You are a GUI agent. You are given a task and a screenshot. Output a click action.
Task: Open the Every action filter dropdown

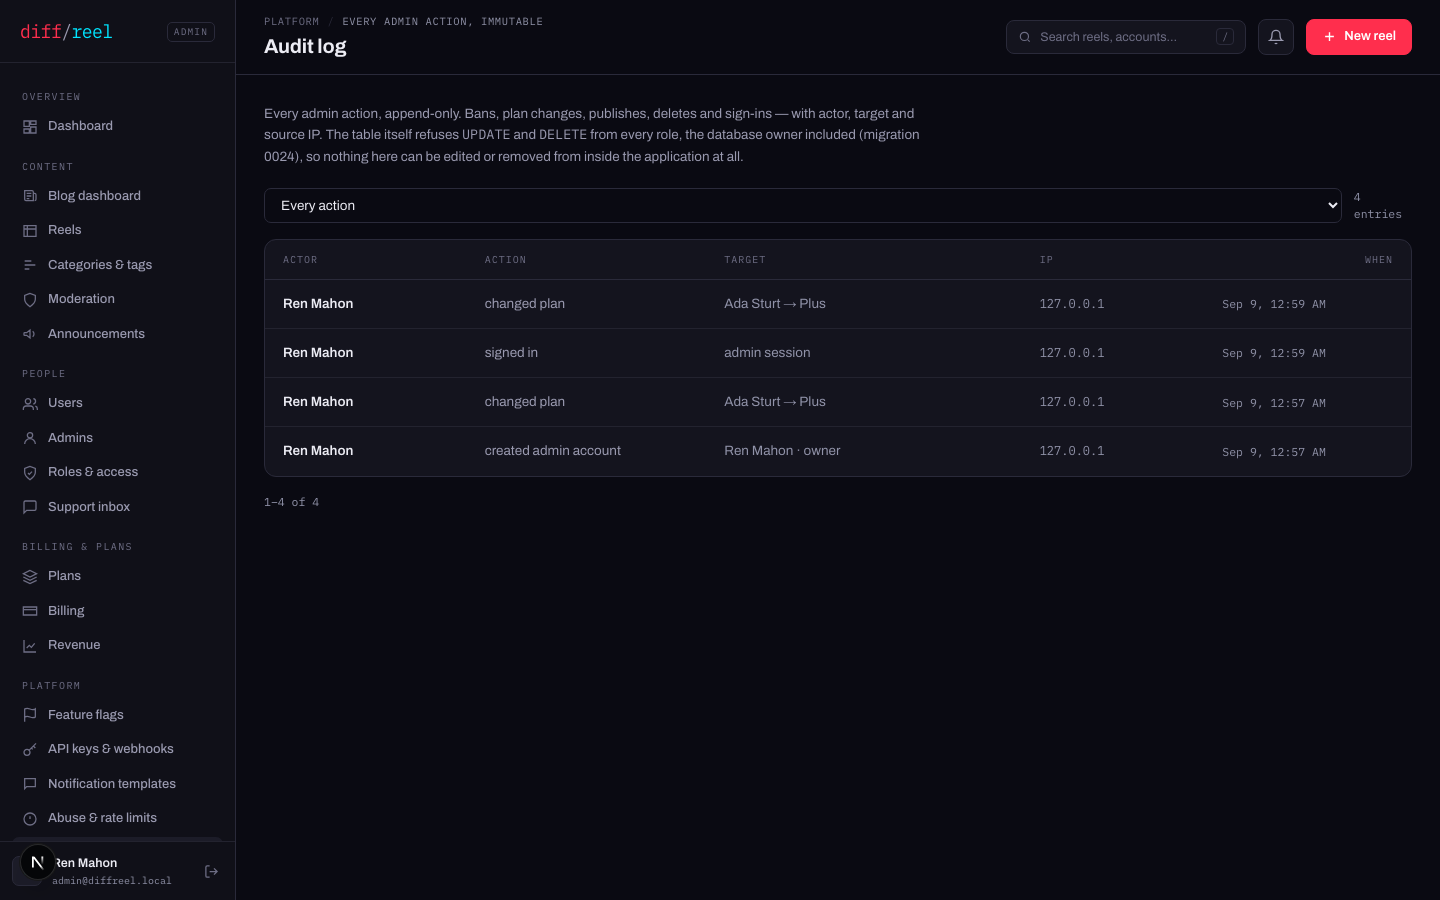click(x=802, y=206)
